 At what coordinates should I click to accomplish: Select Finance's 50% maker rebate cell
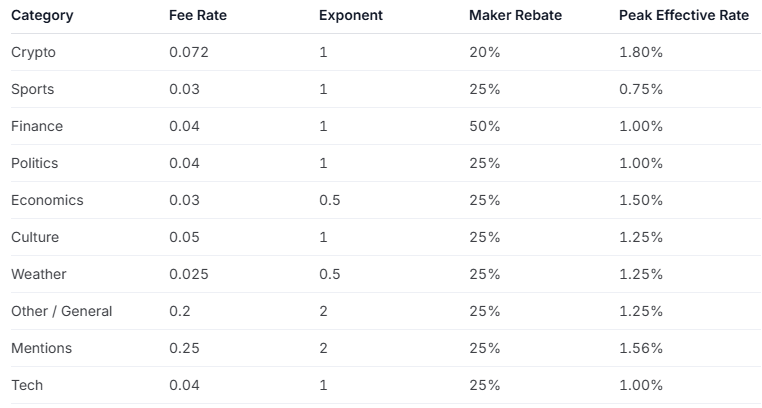(485, 126)
